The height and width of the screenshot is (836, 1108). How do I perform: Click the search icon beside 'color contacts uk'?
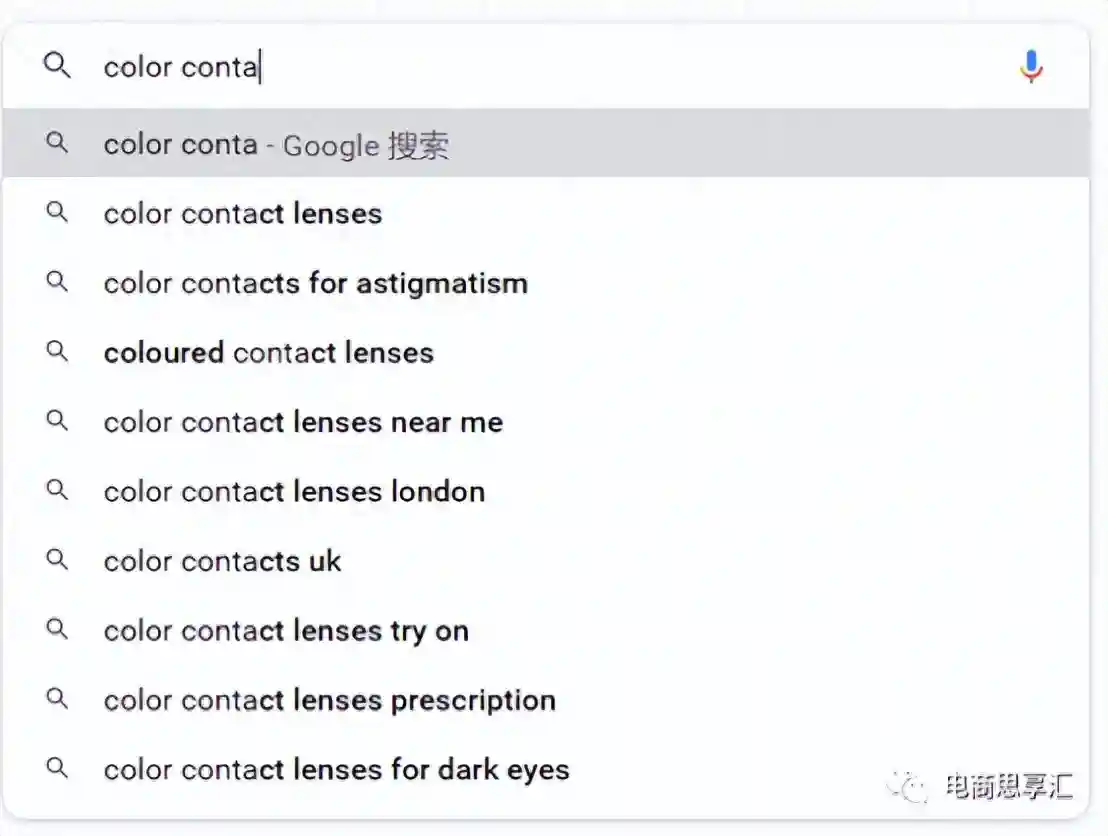click(57, 561)
